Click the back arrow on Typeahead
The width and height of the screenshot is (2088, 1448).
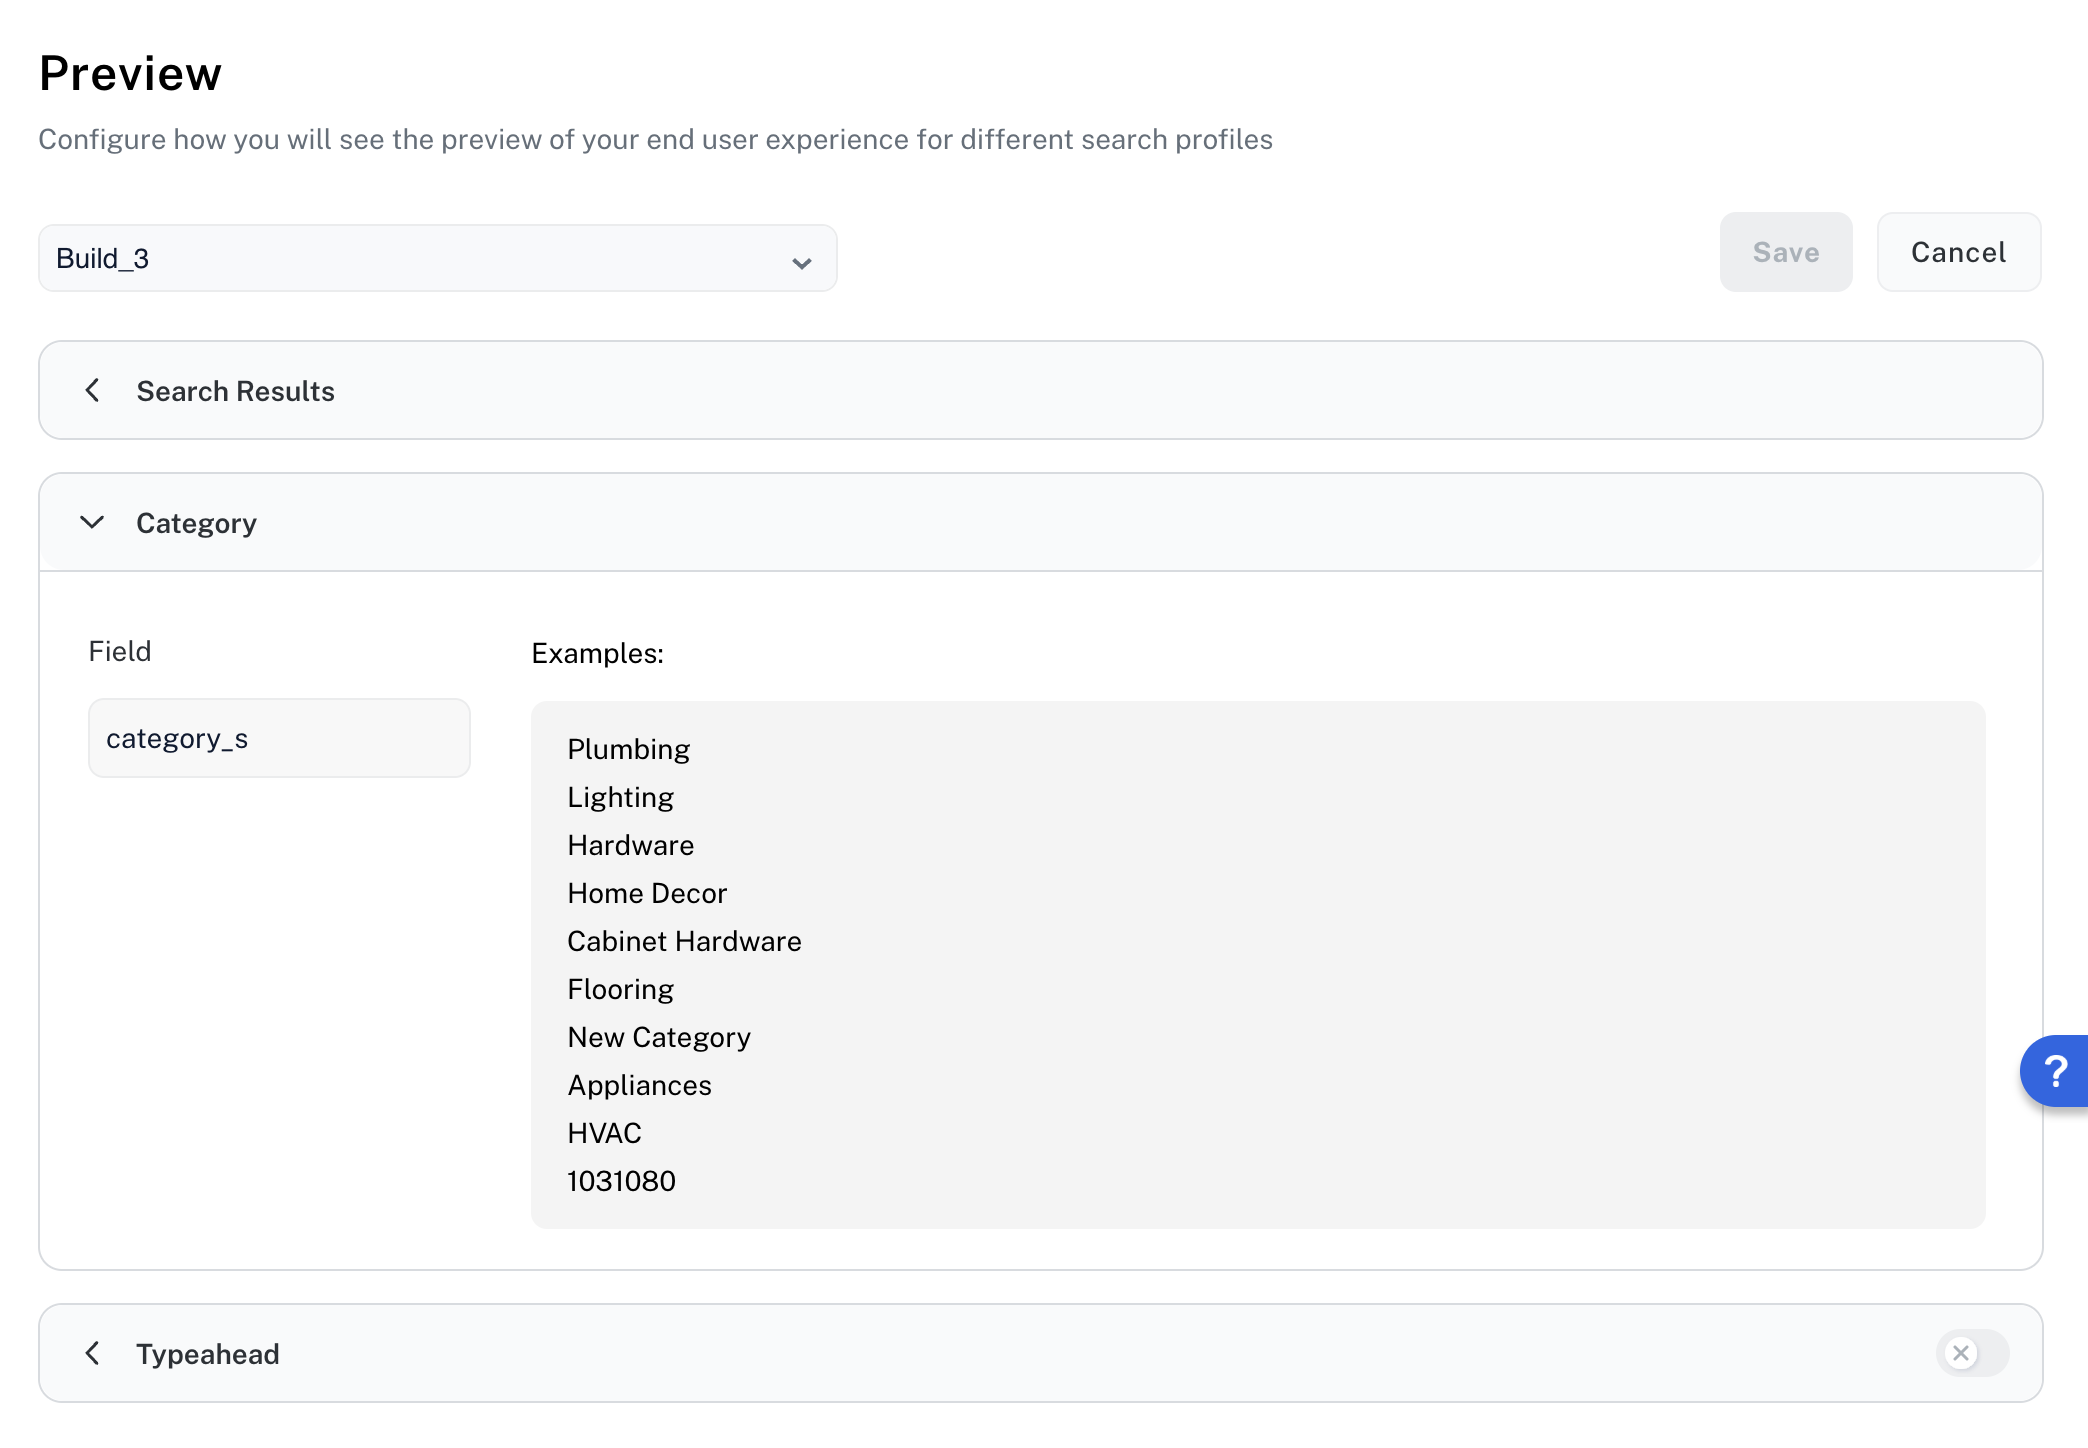92,1353
